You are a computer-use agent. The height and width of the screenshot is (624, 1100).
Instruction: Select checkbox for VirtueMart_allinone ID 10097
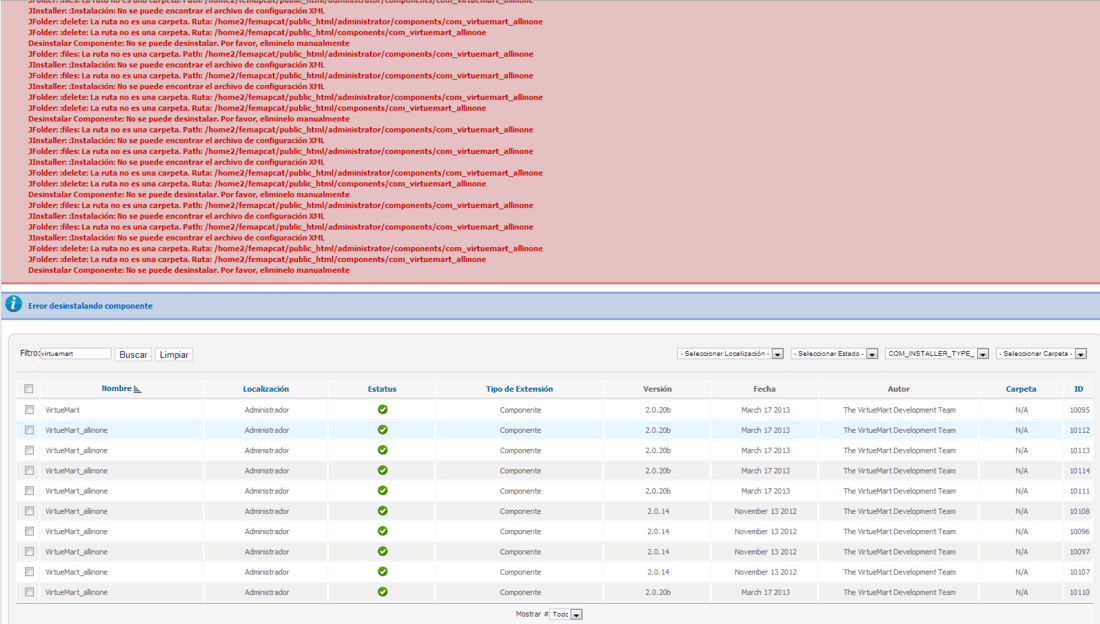click(x=29, y=552)
